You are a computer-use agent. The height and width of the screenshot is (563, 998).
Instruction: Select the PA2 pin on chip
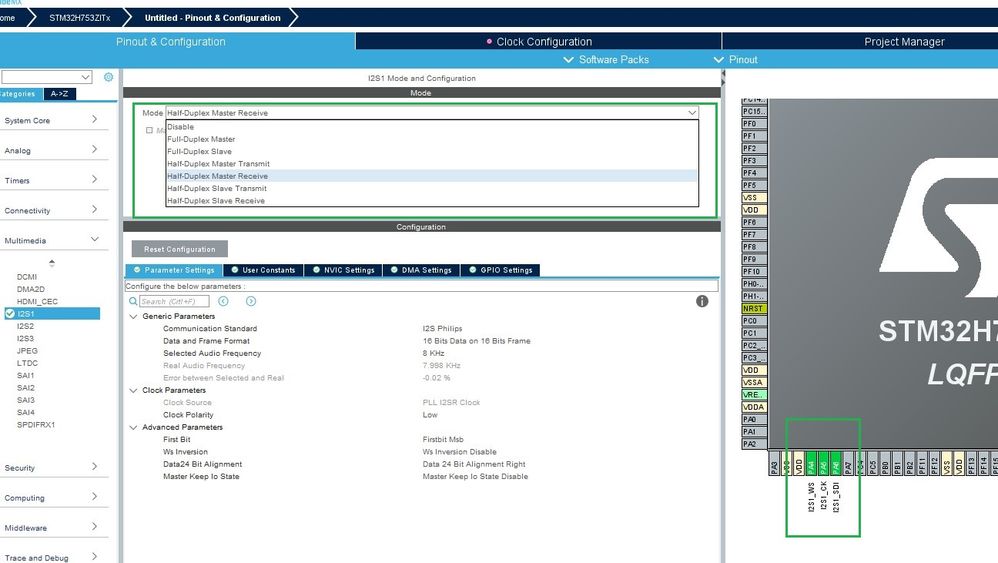click(x=754, y=444)
